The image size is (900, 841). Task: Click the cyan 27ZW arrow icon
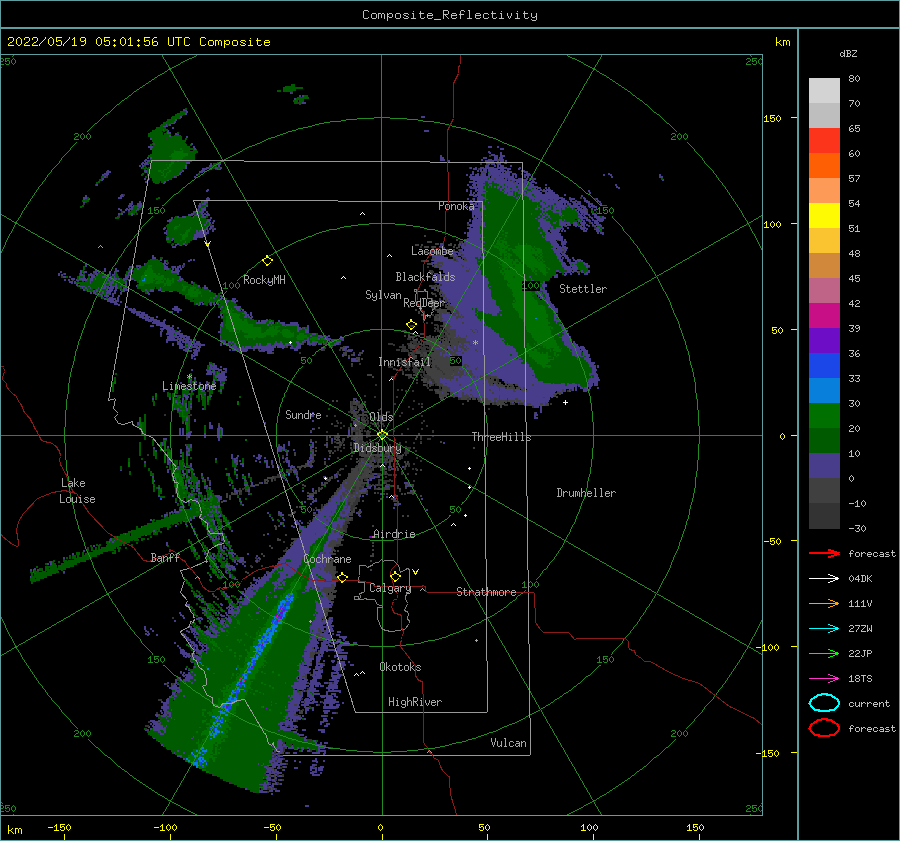(x=824, y=629)
